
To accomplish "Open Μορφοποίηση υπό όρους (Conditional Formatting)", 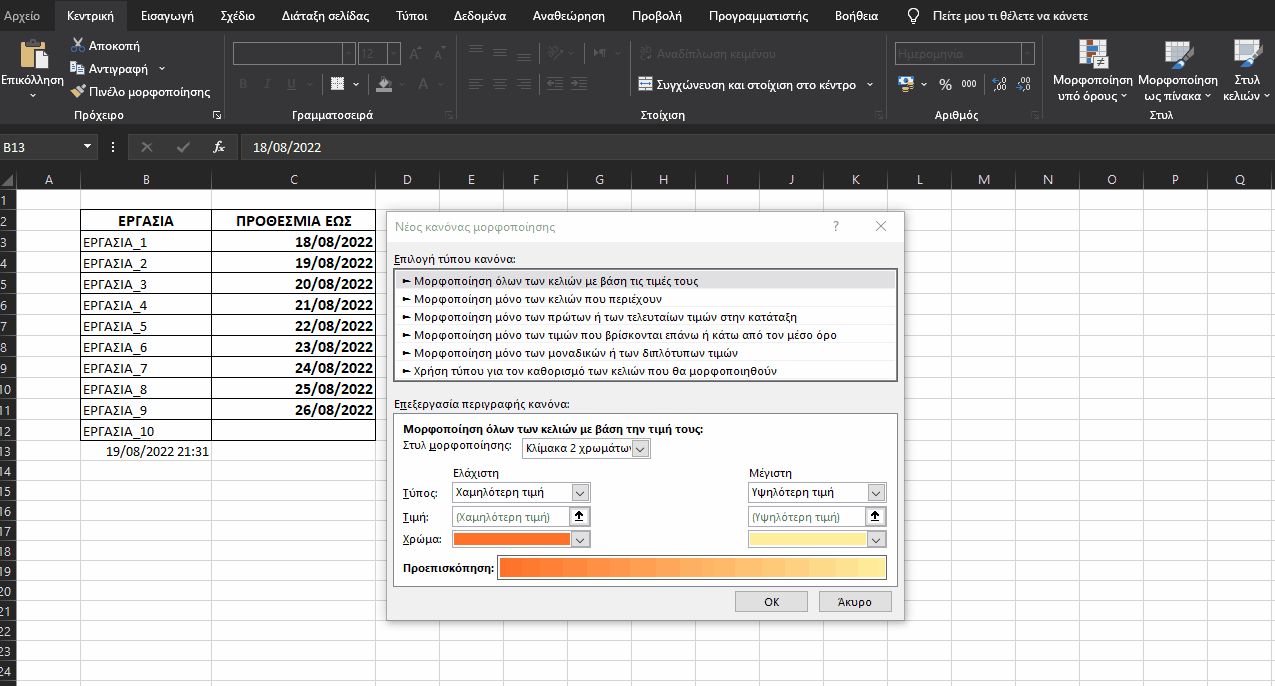I will pos(1092,70).
